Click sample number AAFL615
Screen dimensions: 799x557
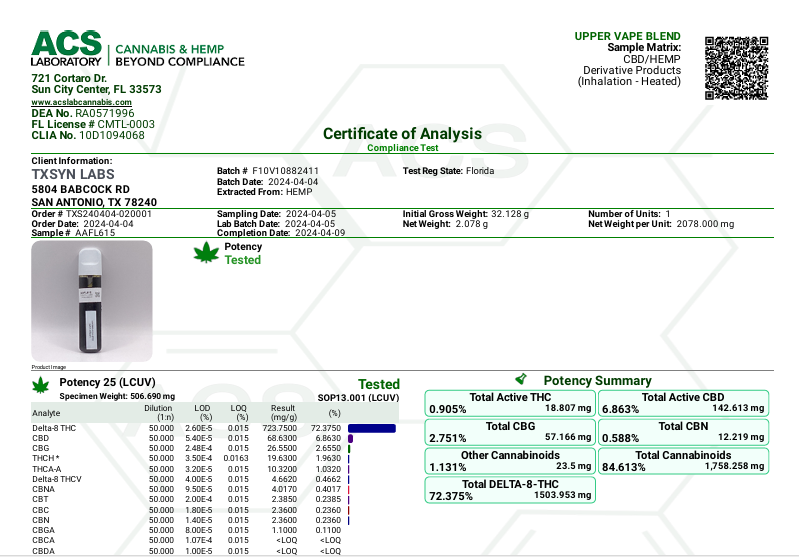tap(95, 233)
